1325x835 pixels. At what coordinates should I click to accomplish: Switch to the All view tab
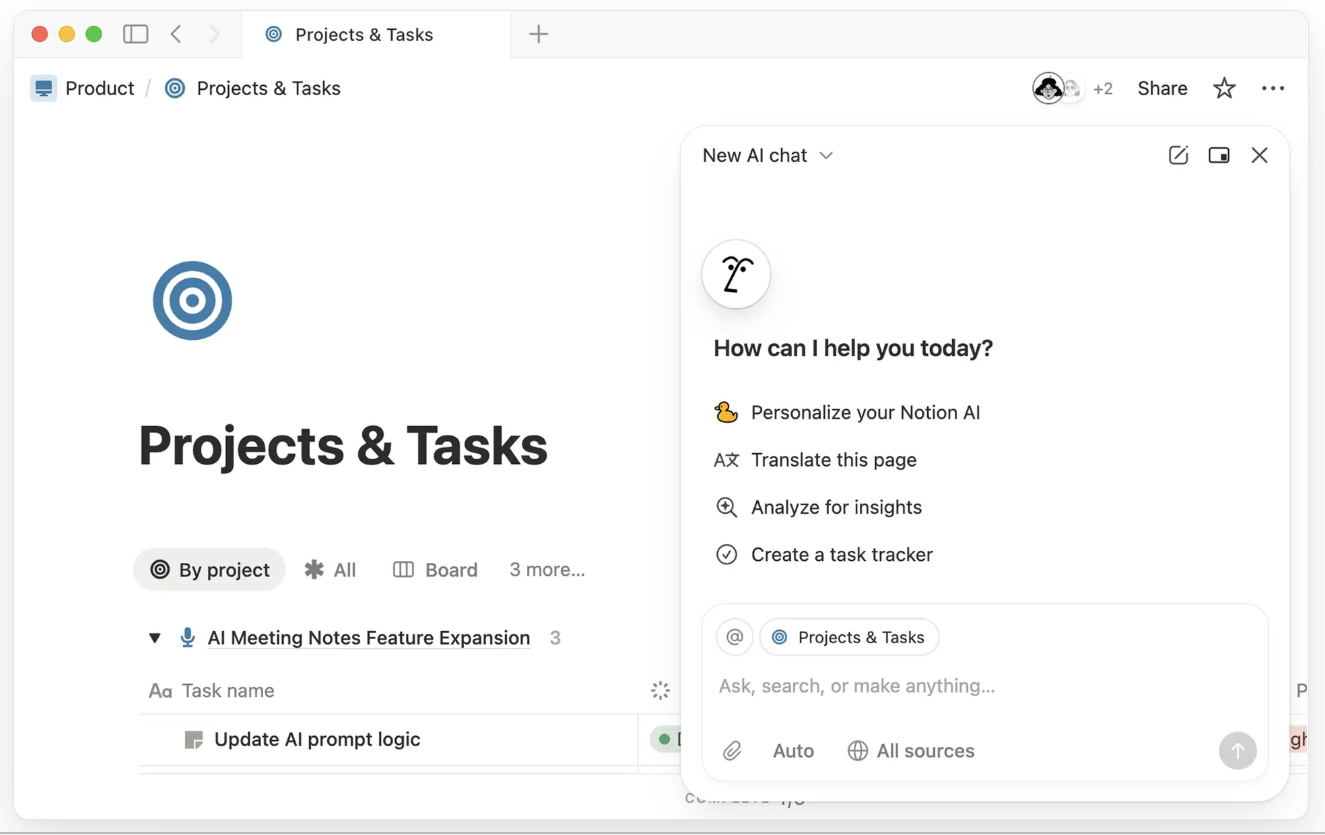330,570
